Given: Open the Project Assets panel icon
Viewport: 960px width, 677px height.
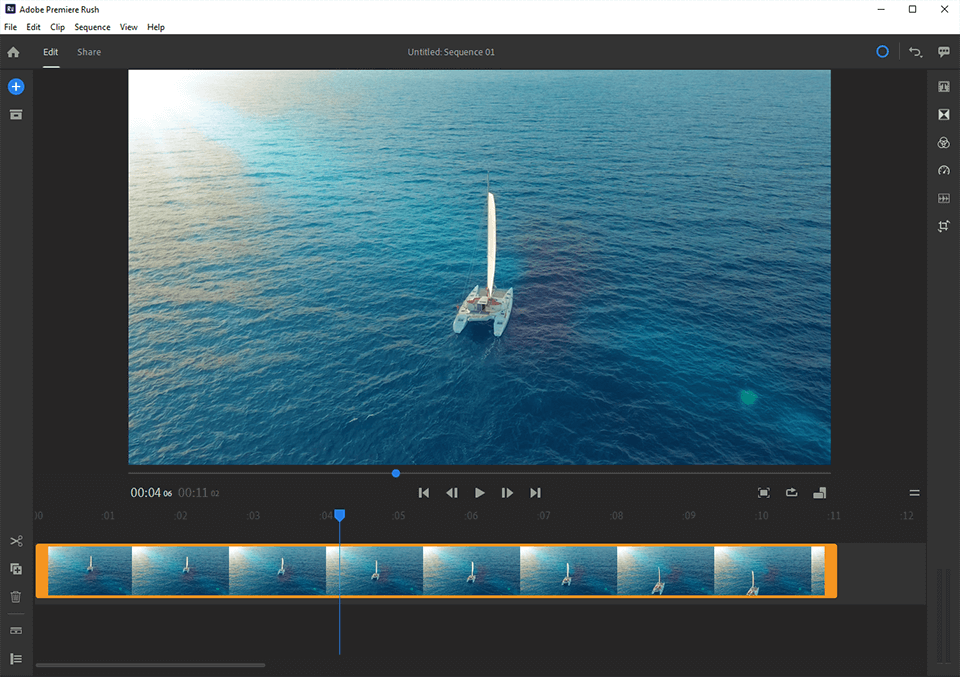Looking at the screenshot, I should [15, 115].
